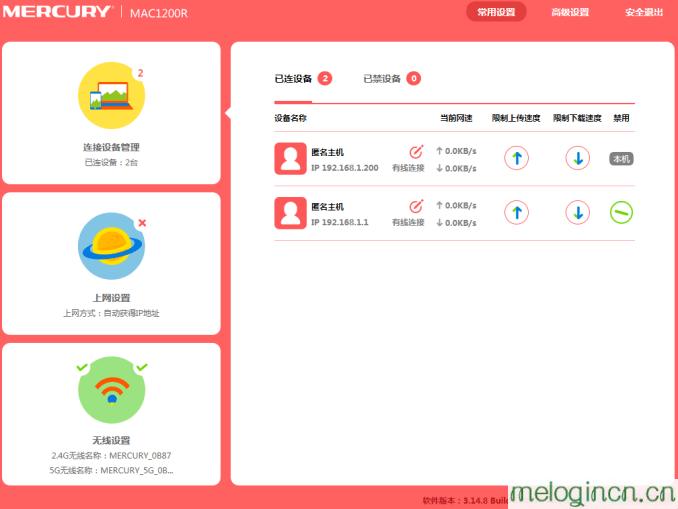The image size is (678, 509).
Task: Switch to the 已禁设备 tab
Action: tap(382, 79)
